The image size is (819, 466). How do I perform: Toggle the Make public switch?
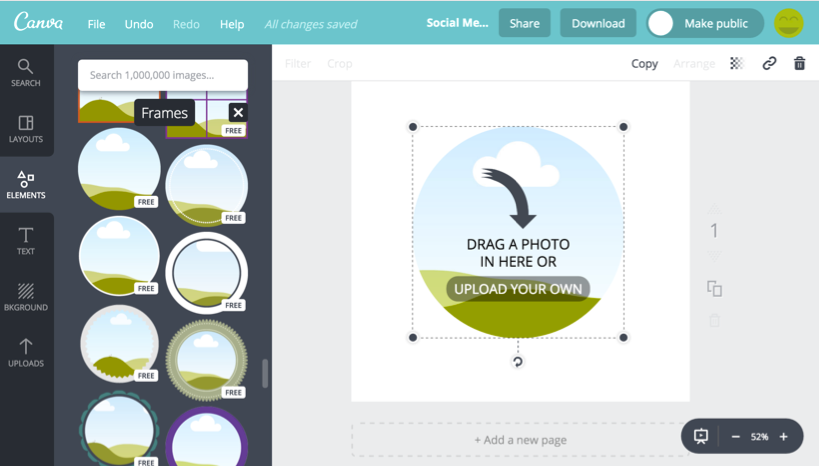pyautogui.click(x=662, y=23)
